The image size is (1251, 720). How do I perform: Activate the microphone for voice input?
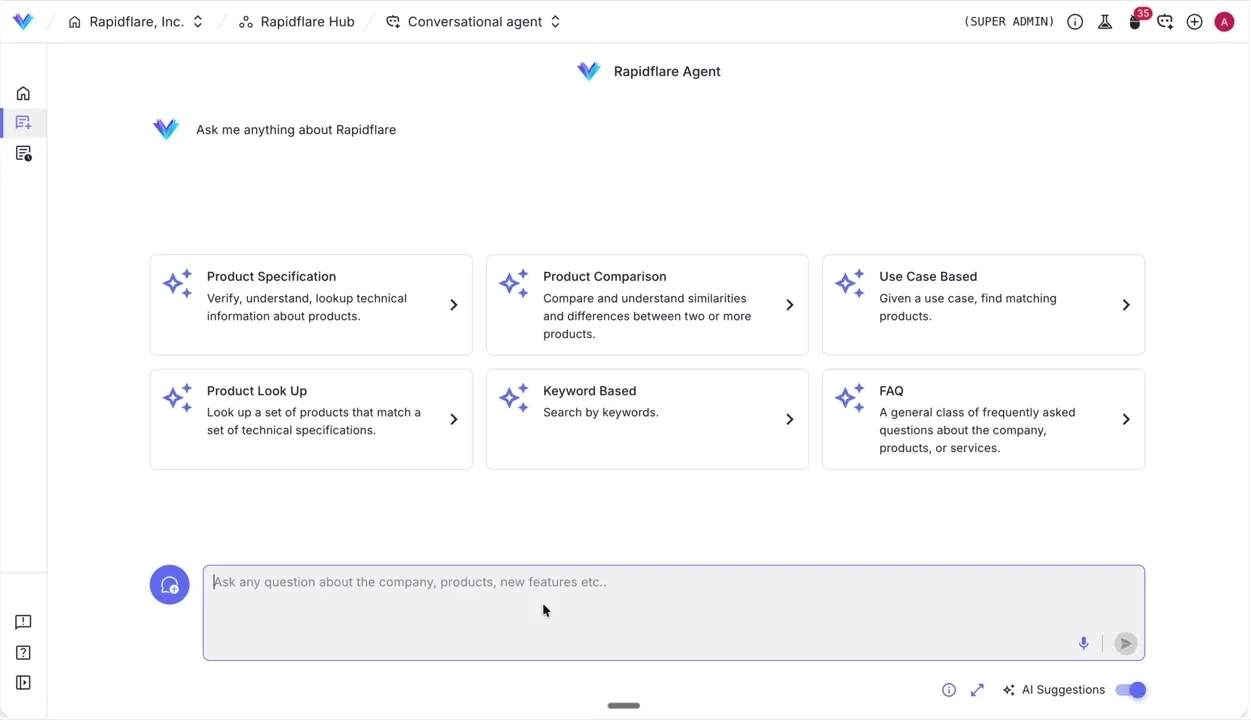pyautogui.click(x=1083, y=643)
